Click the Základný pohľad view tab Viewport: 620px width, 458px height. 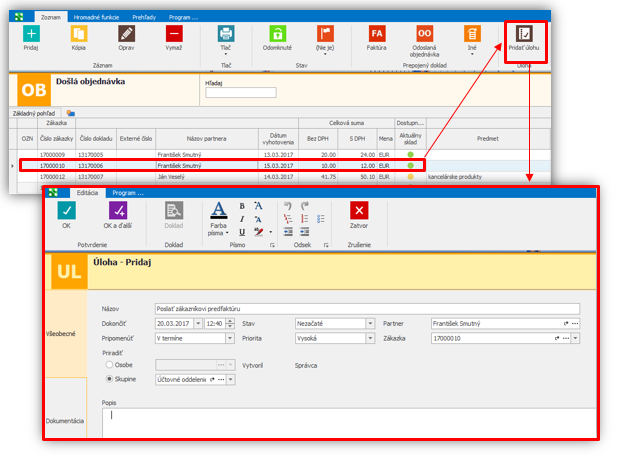[34, 114]
